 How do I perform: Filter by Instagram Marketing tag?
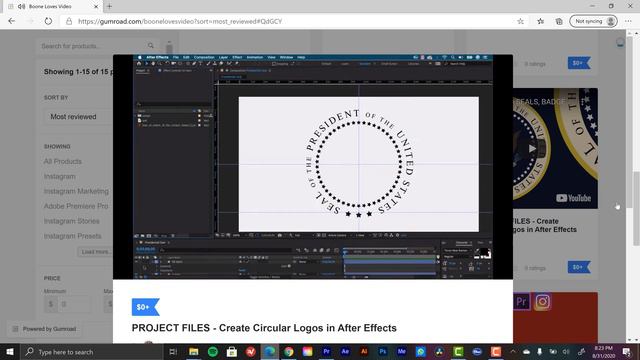click(x=76, y=191)
